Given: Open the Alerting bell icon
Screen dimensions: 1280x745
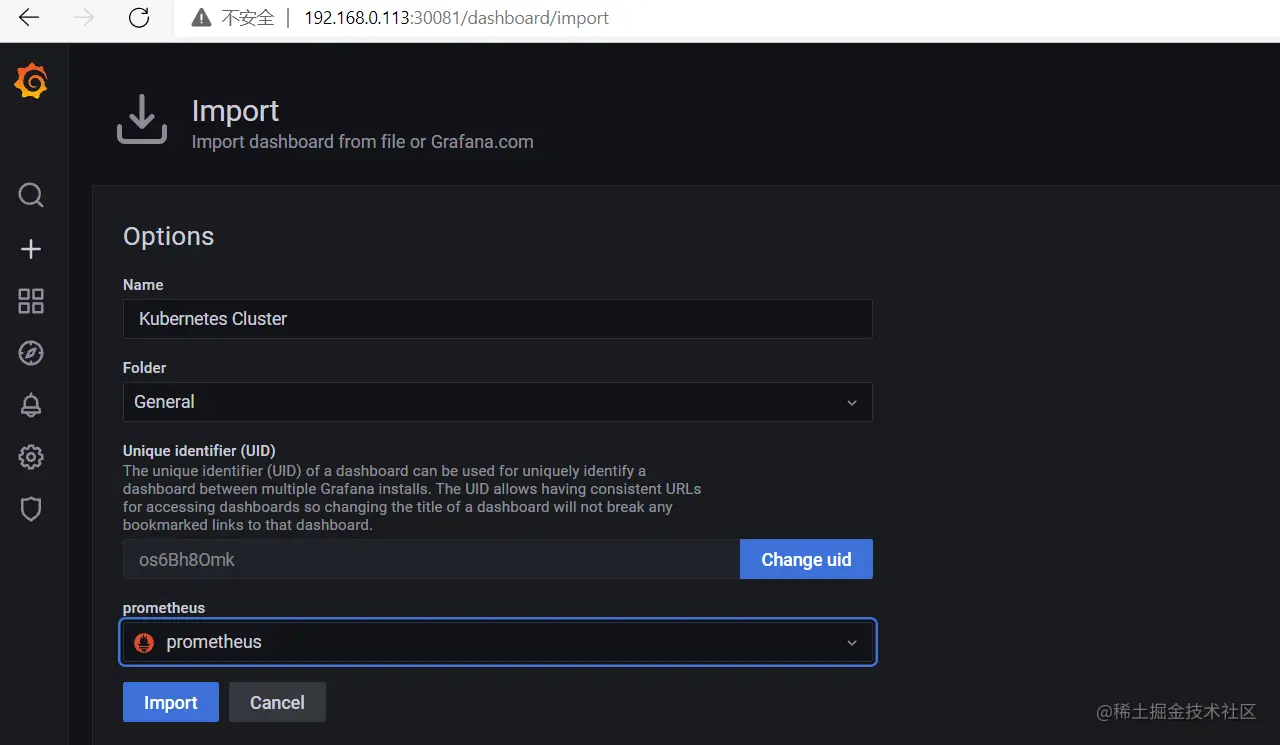Looking at the screenshot, I should pos(31,405).
